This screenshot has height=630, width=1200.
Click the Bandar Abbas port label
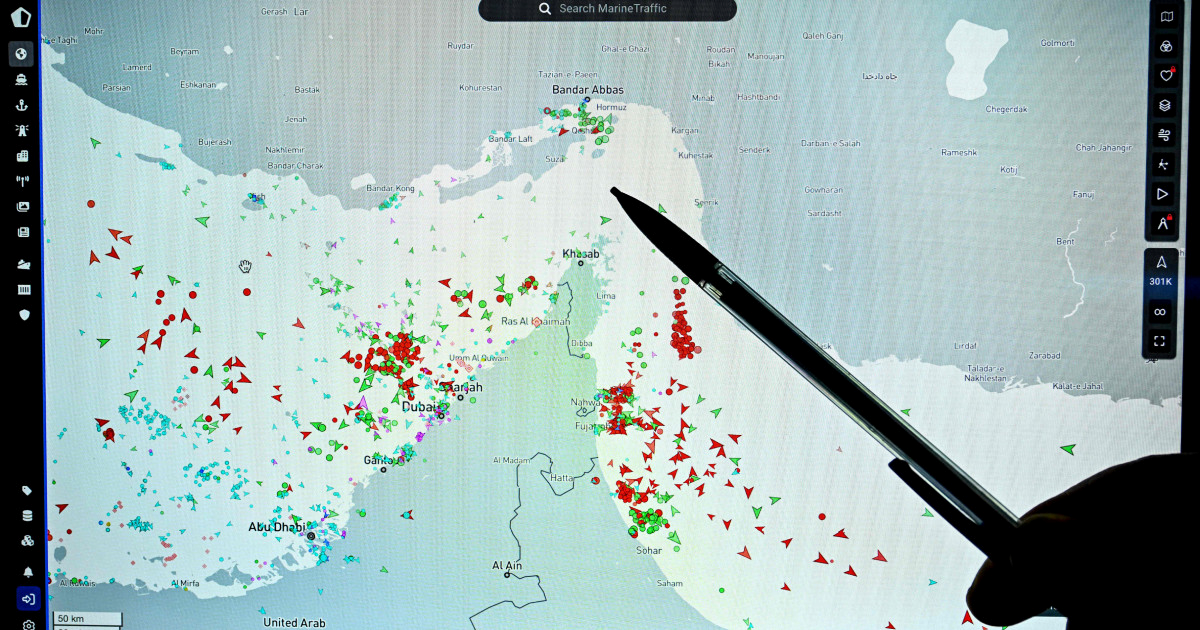(x=587, y=90)
